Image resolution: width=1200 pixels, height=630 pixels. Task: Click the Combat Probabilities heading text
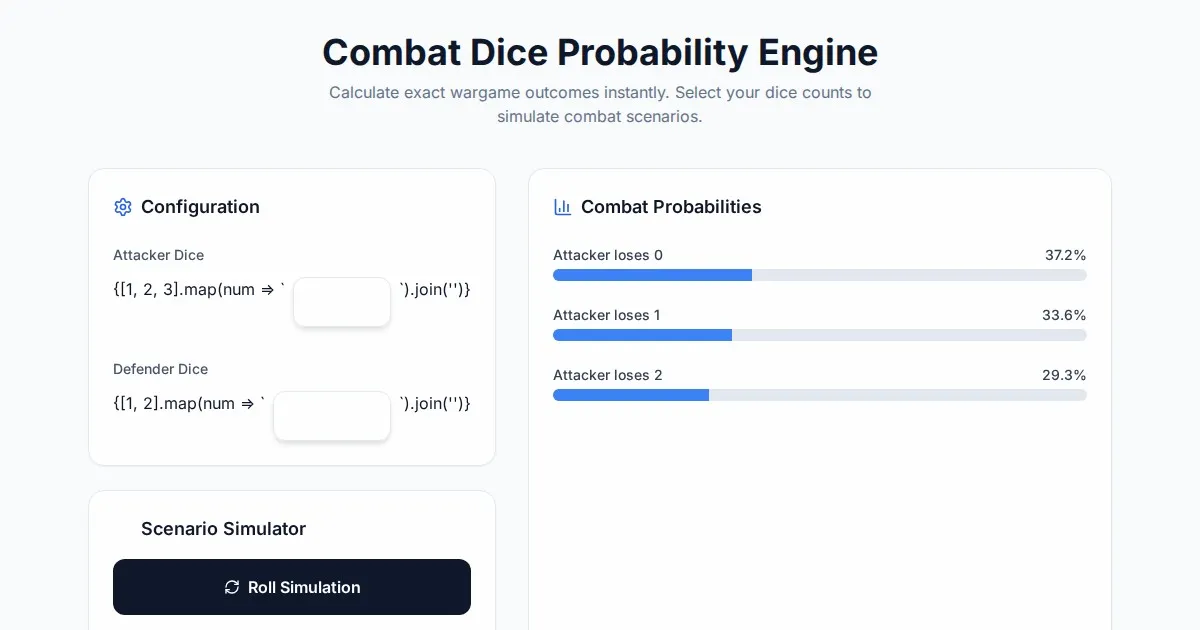[x=671, y=207]
